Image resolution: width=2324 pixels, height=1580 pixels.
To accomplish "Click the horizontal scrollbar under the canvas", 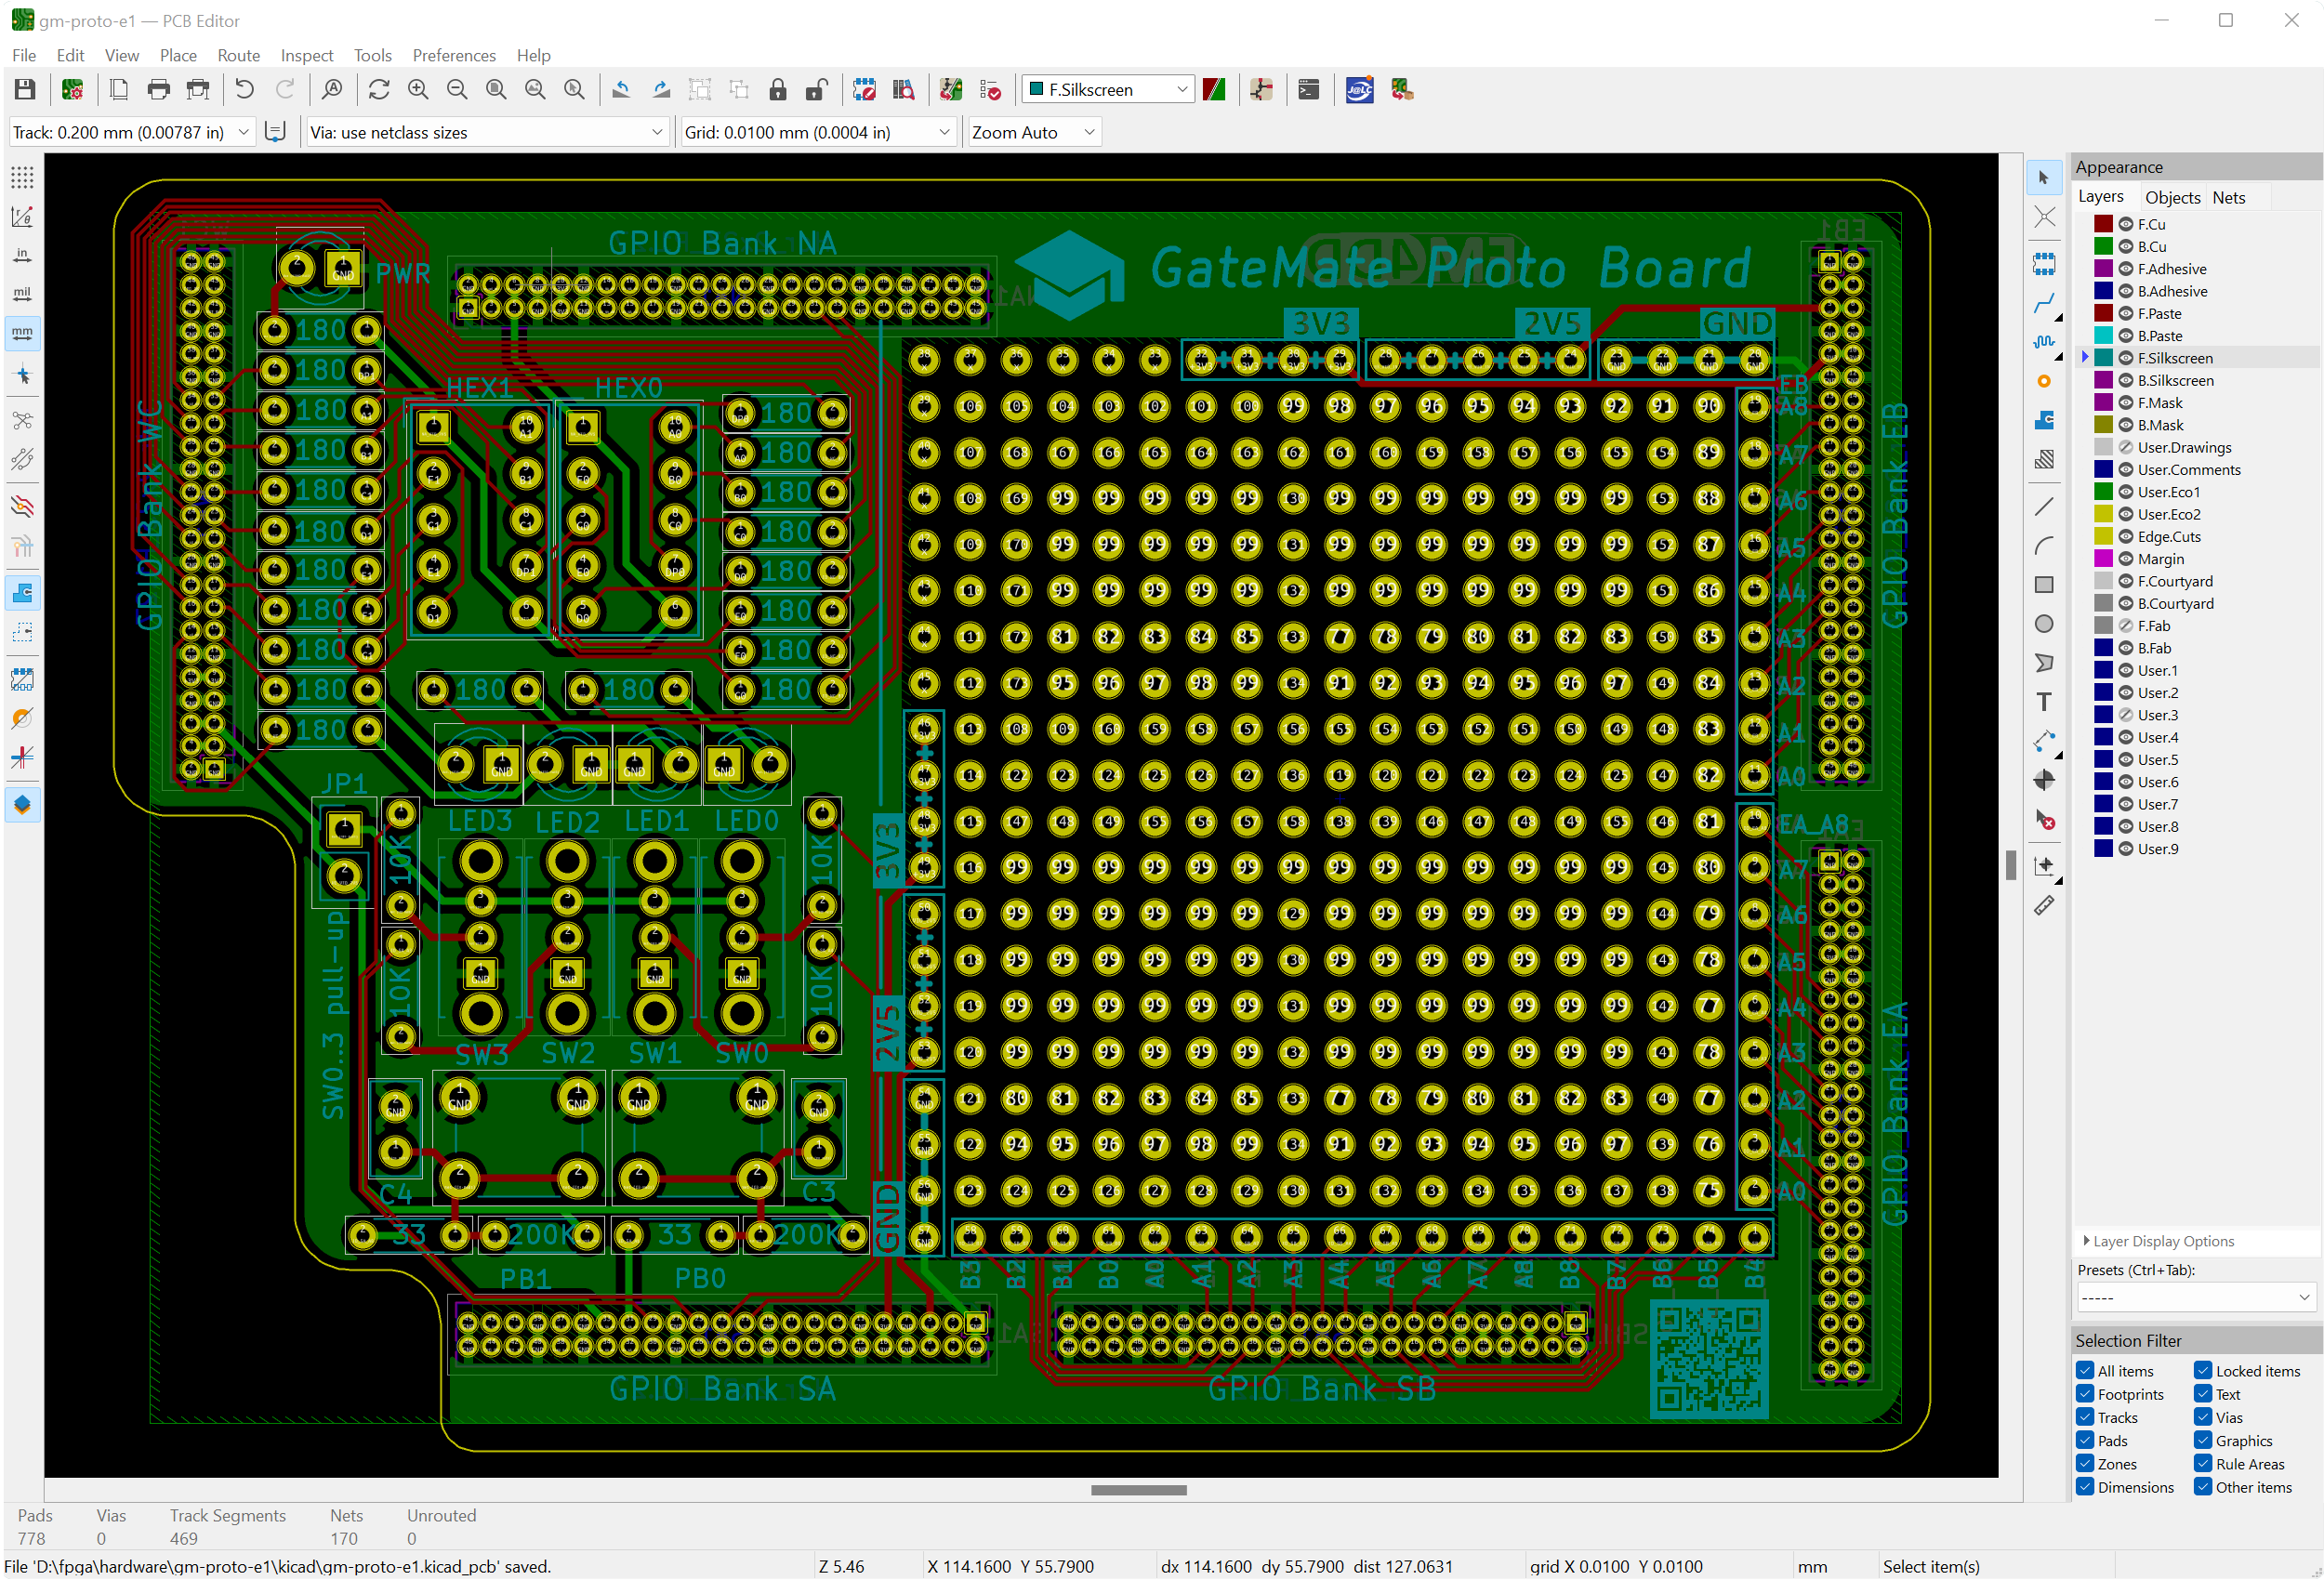I will [x=1138, y=1489].
